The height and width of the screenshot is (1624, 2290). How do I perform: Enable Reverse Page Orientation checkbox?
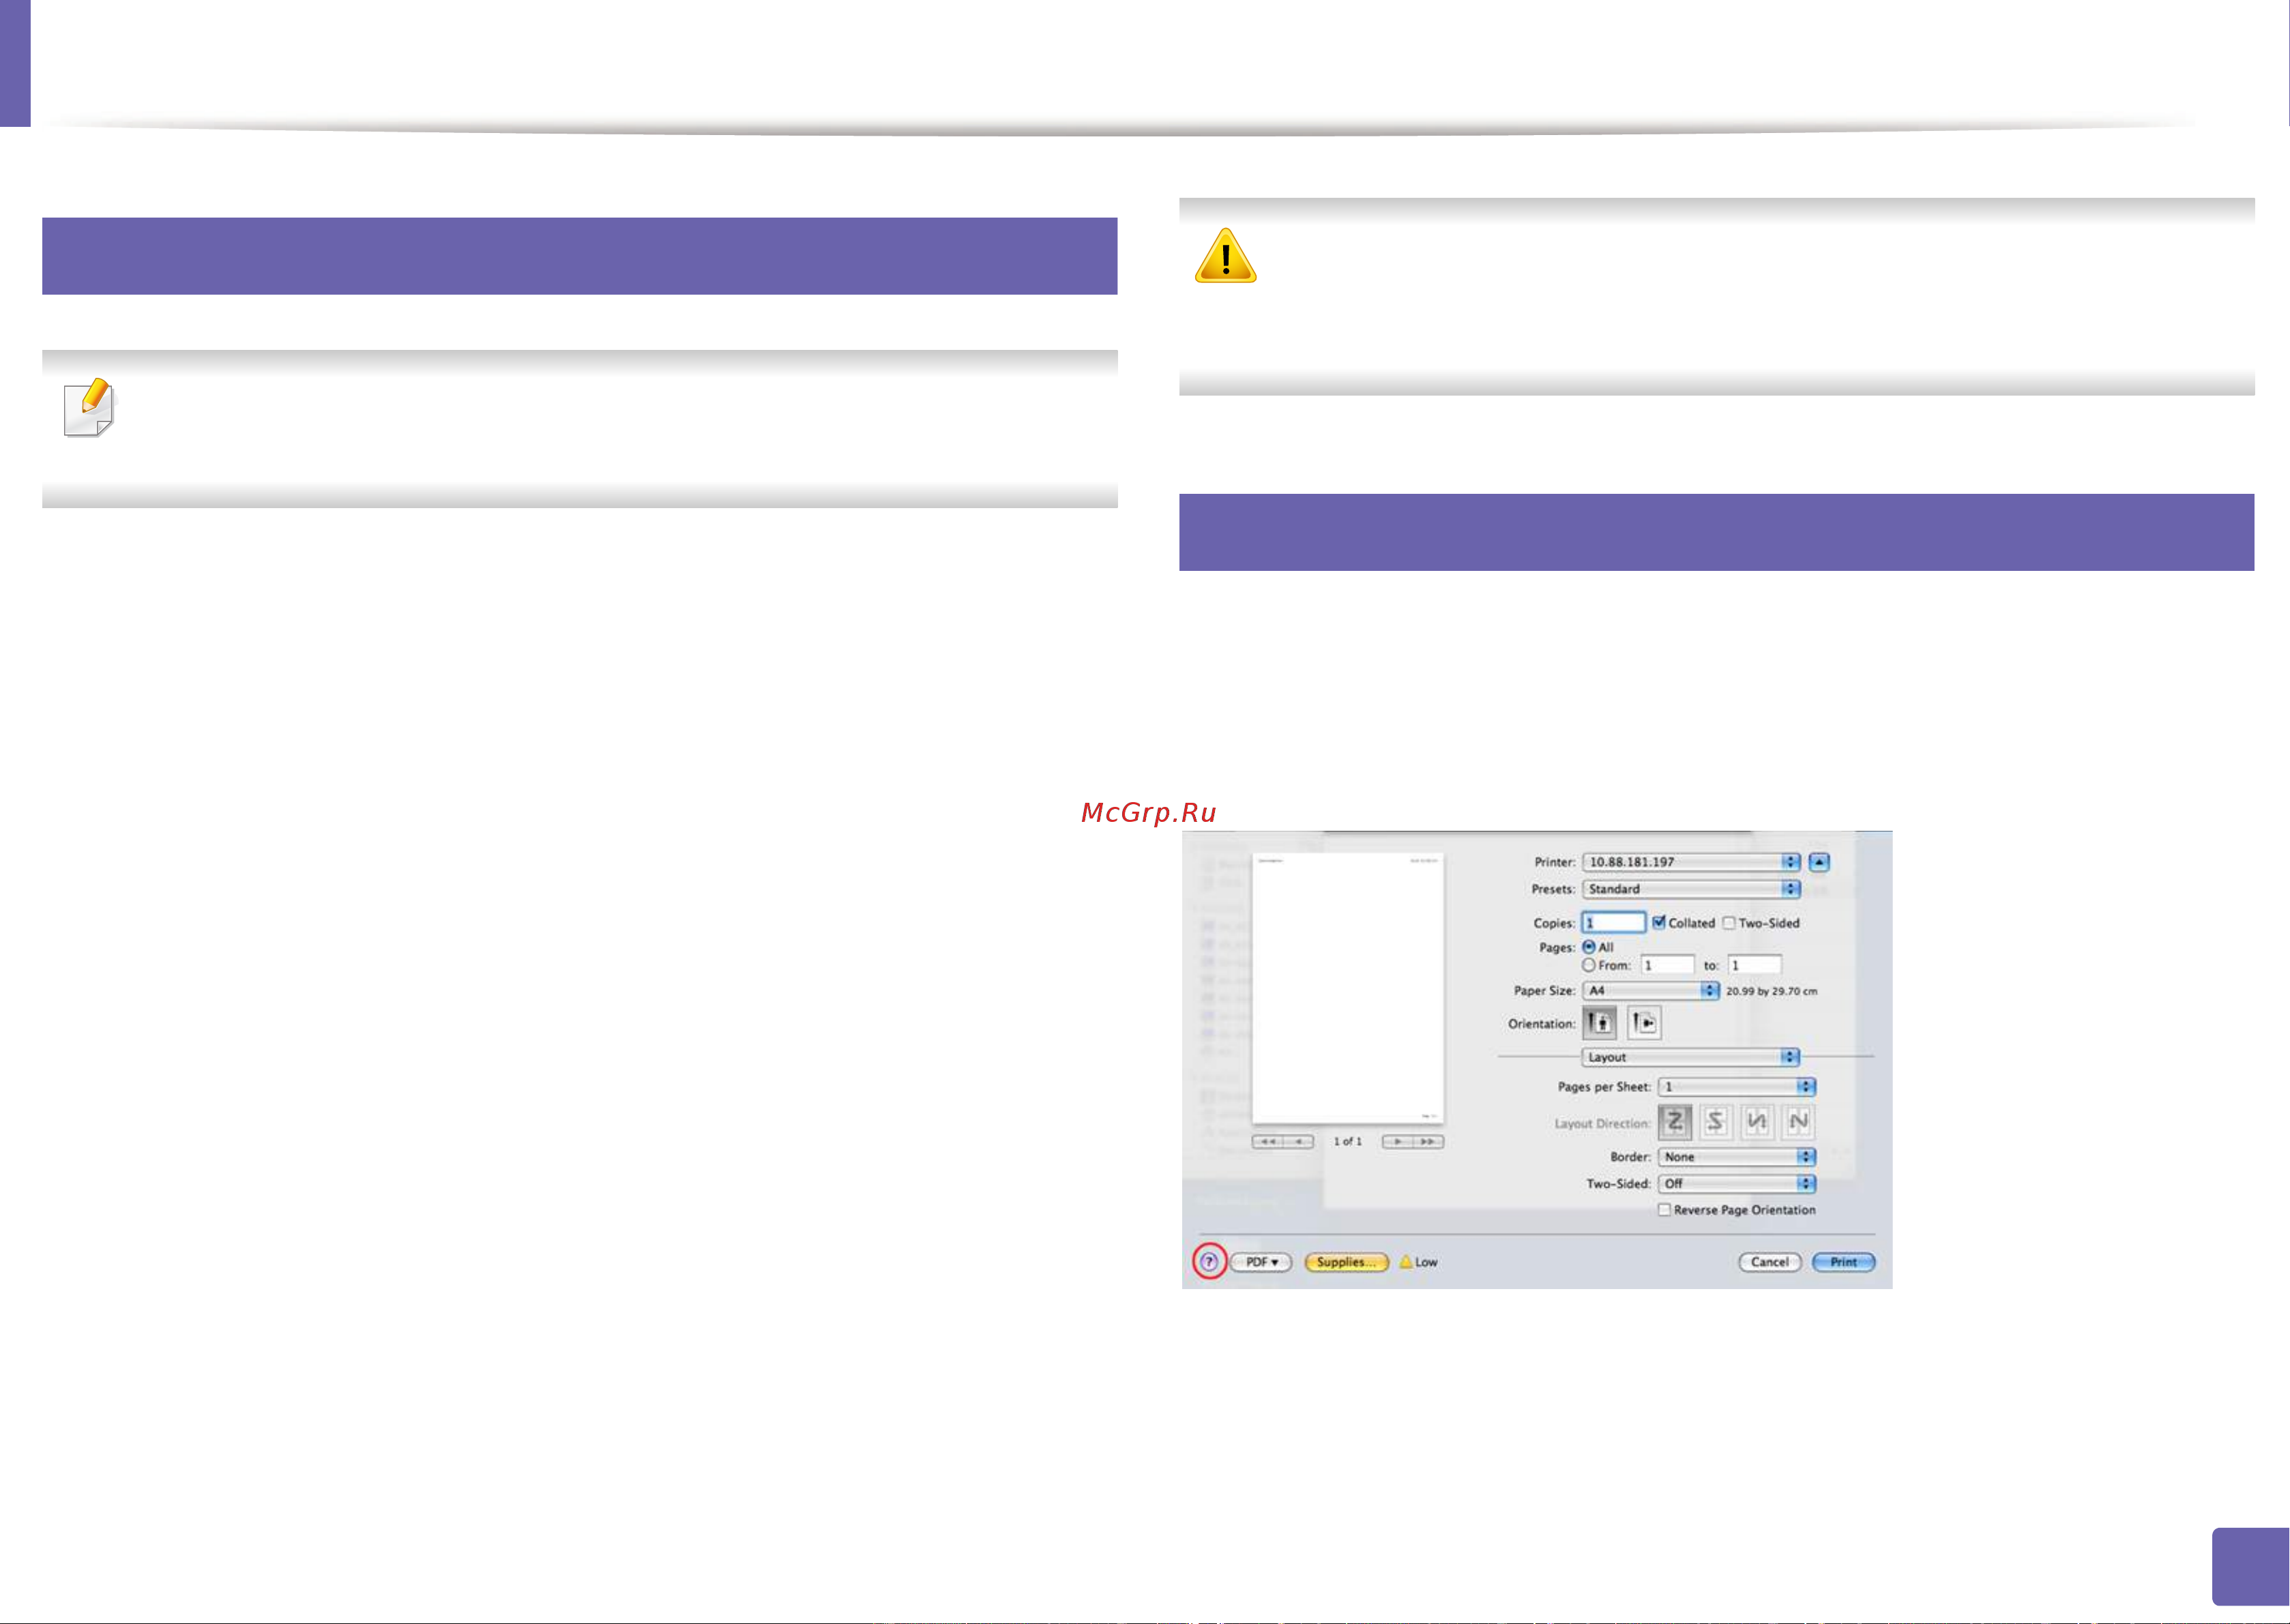click(1664, 1210)
